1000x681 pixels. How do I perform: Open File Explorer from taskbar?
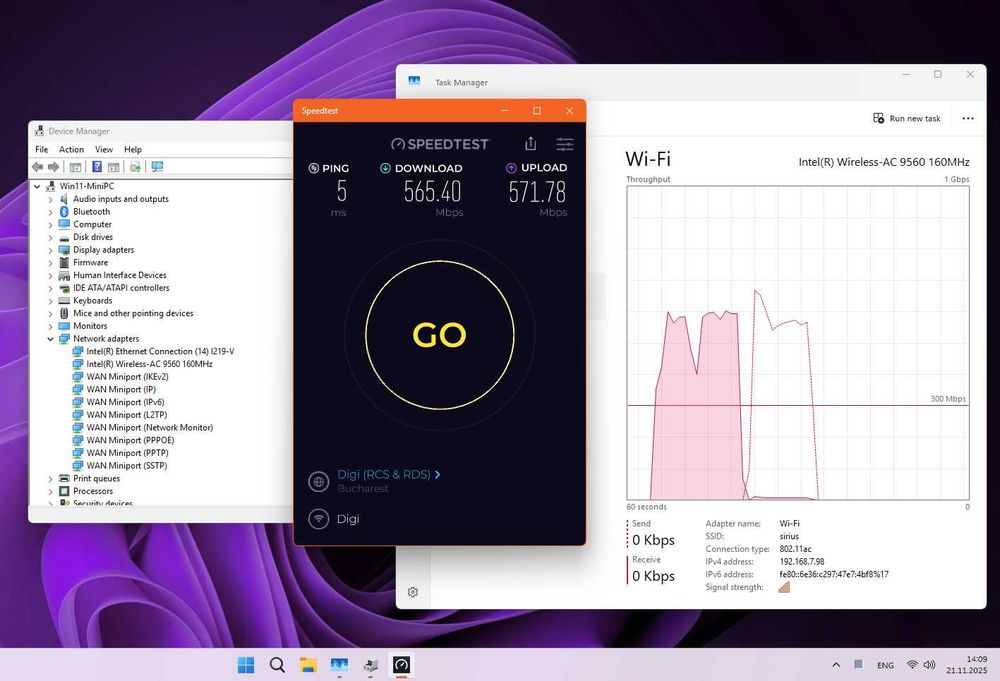308,665
